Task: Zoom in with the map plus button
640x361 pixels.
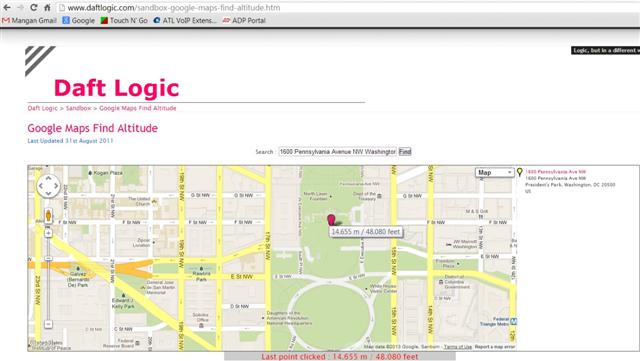Action: click(x=48, y=233)
